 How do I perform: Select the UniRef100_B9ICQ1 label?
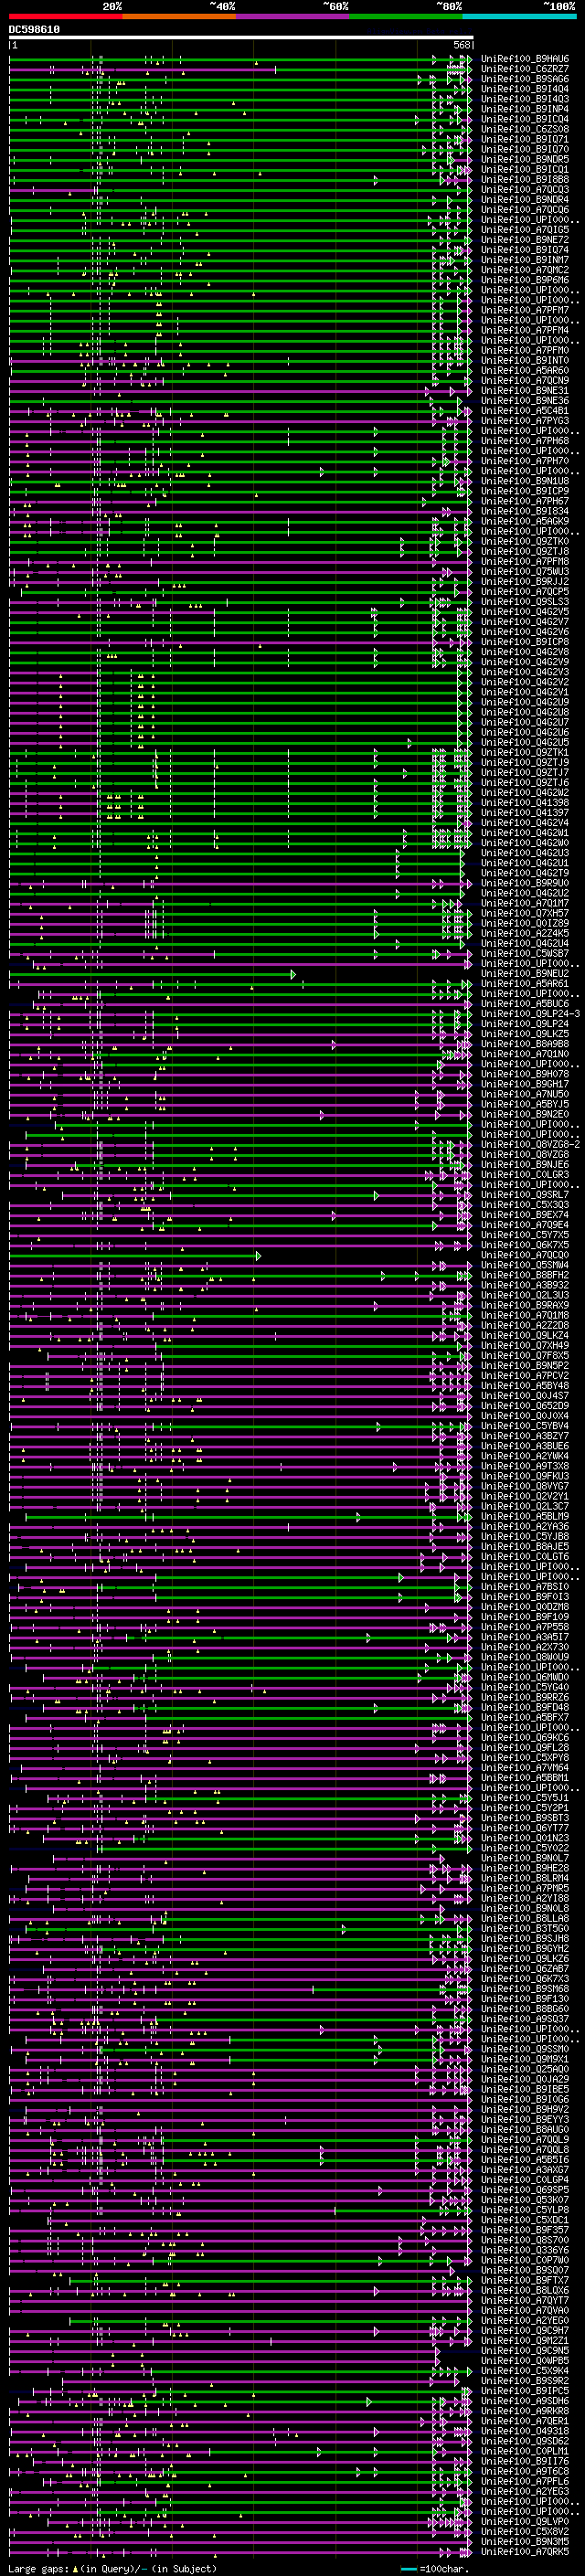(x=525, y=170)
